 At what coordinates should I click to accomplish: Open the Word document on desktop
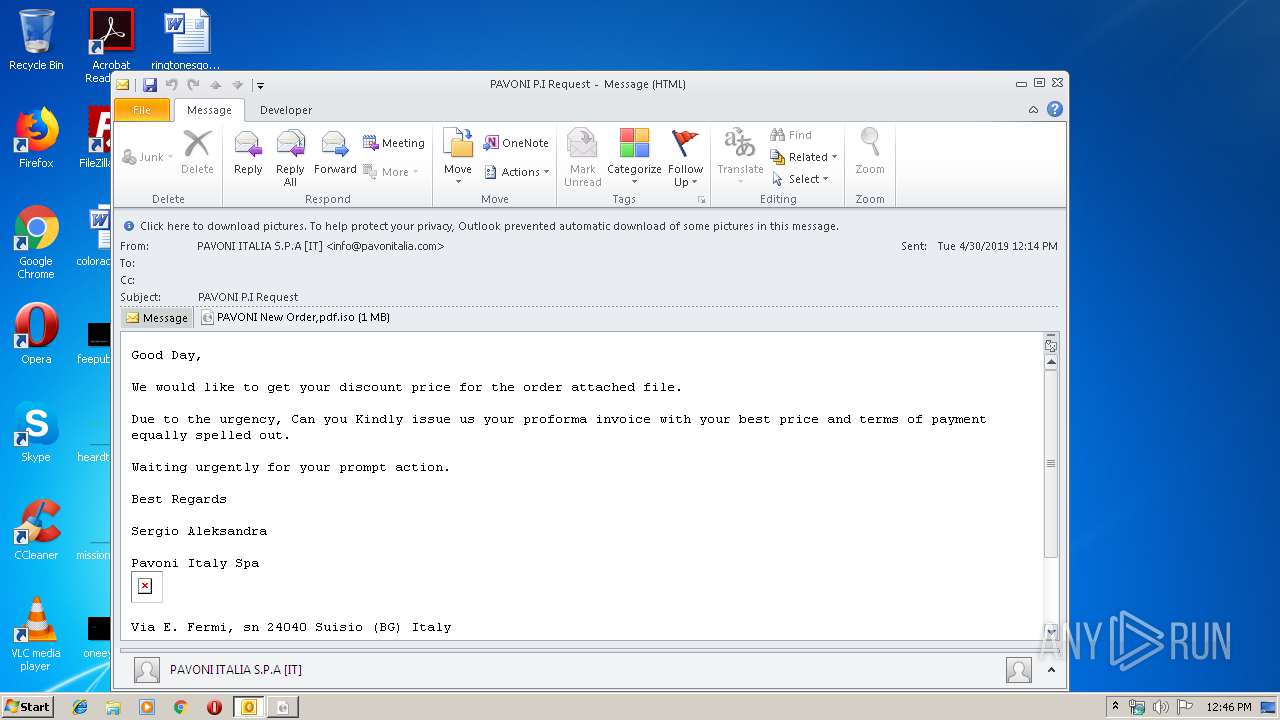coord(186,40)
